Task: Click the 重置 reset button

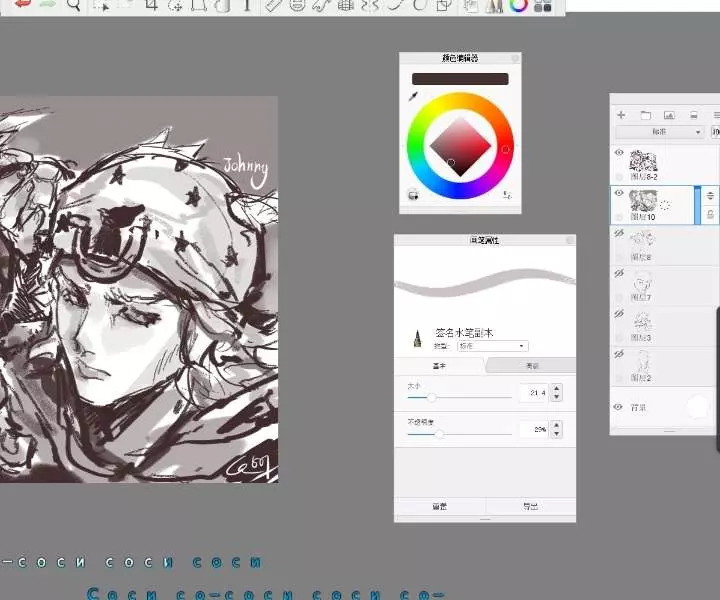Action: tap(439, 506)
